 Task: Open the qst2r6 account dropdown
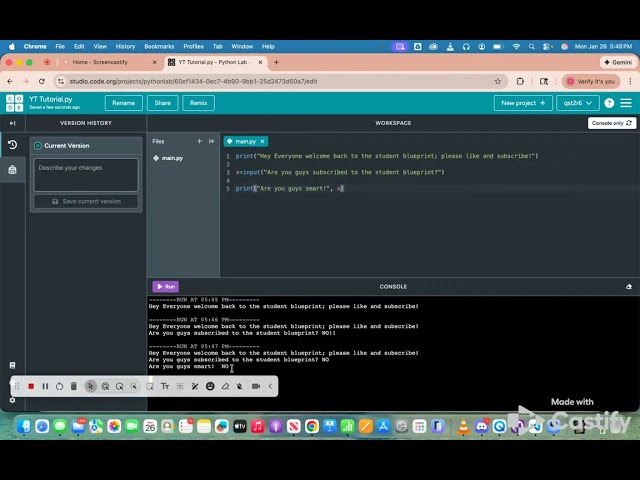pos(578,103)
